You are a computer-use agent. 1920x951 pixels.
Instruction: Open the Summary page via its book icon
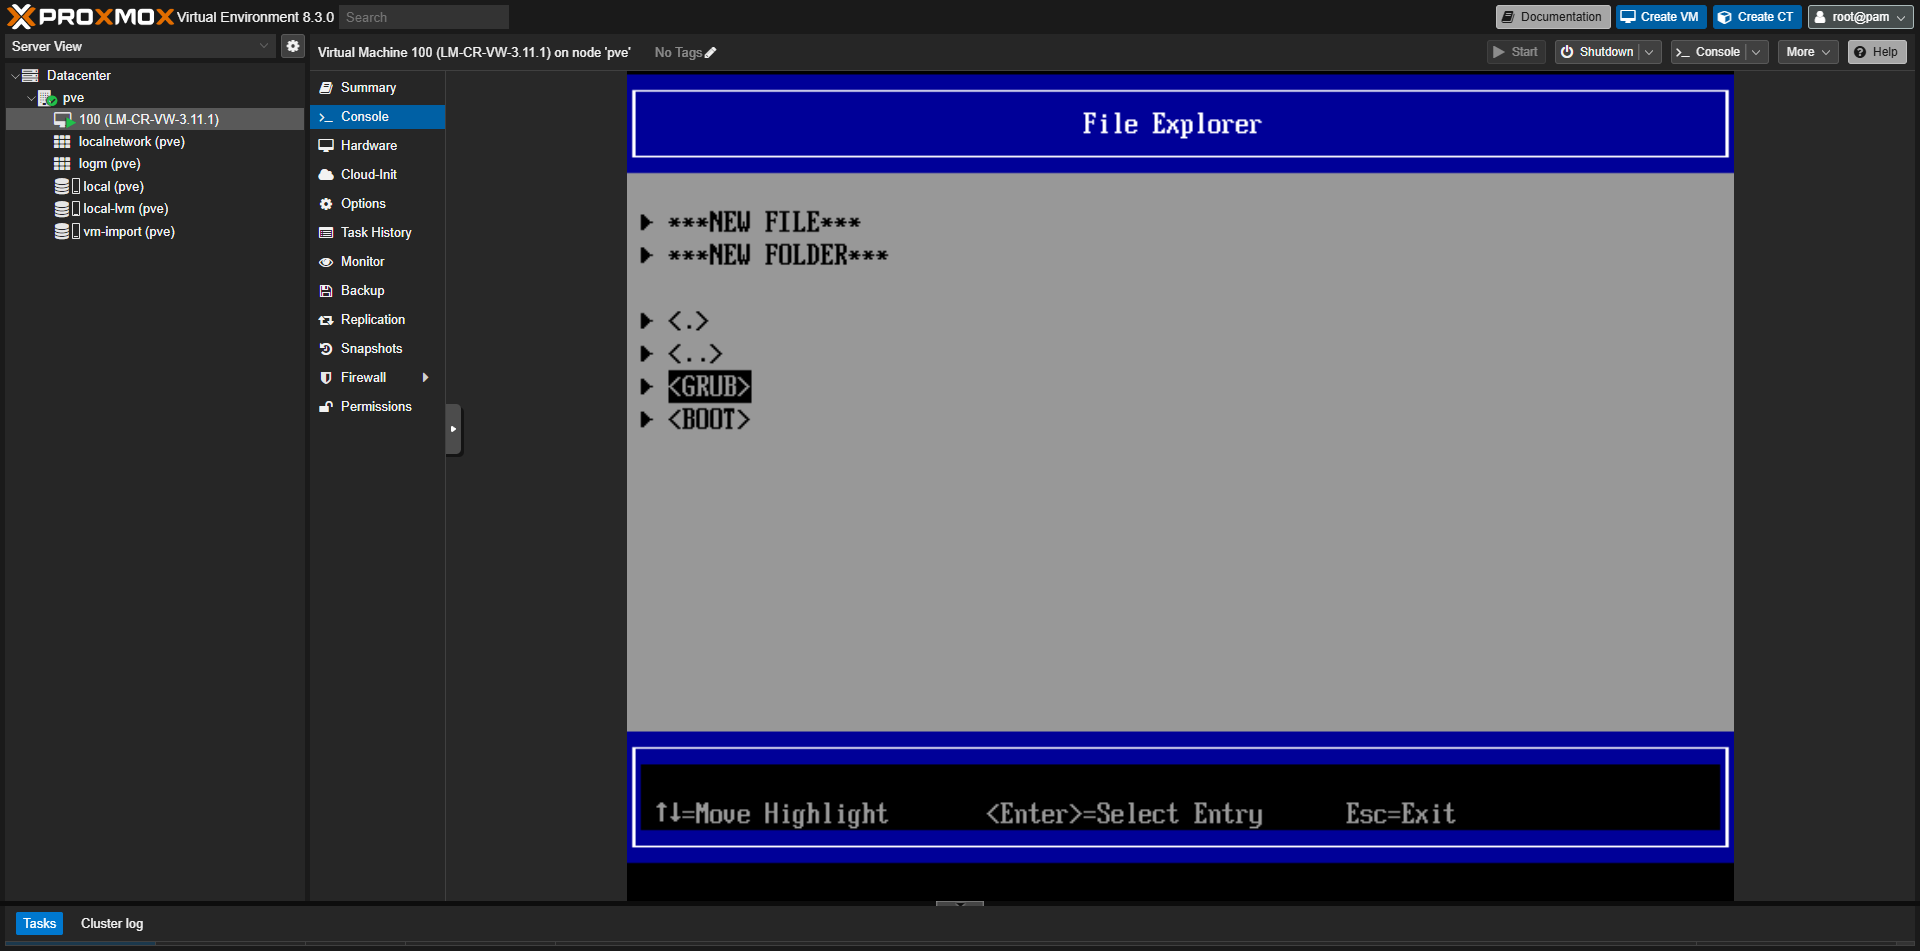coord(326,87)
